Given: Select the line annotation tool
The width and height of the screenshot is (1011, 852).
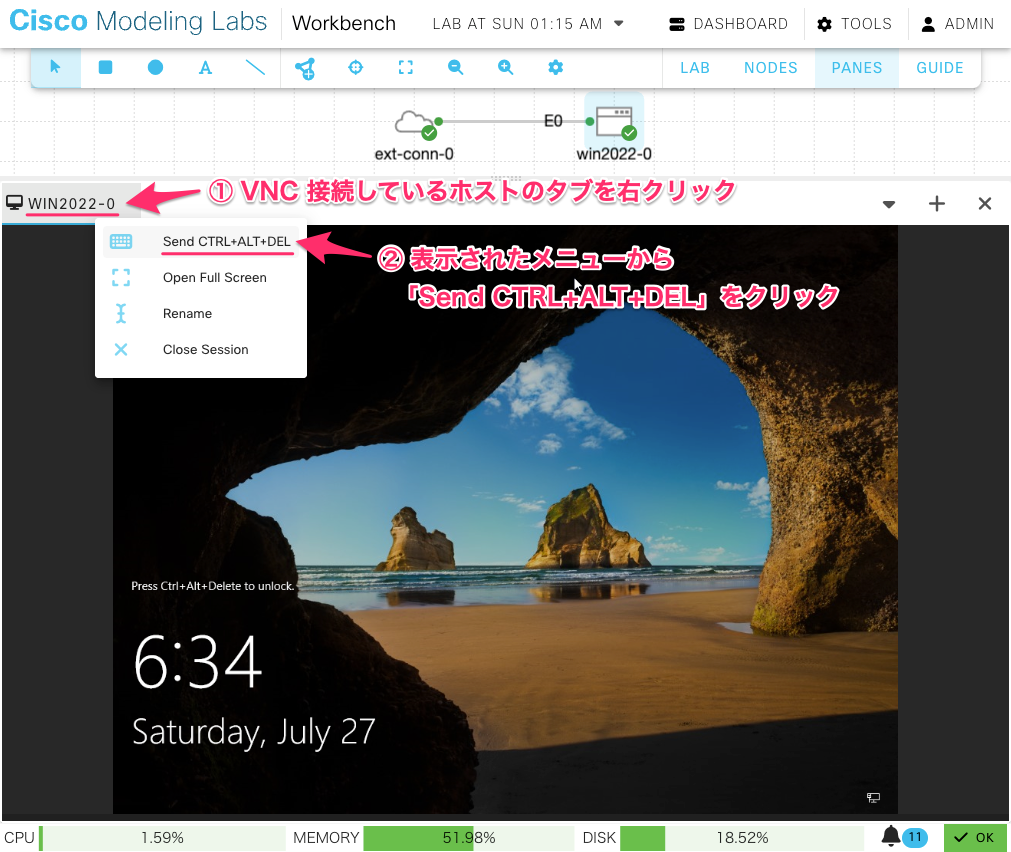Looking at the screenshot, I should (255, 67).
